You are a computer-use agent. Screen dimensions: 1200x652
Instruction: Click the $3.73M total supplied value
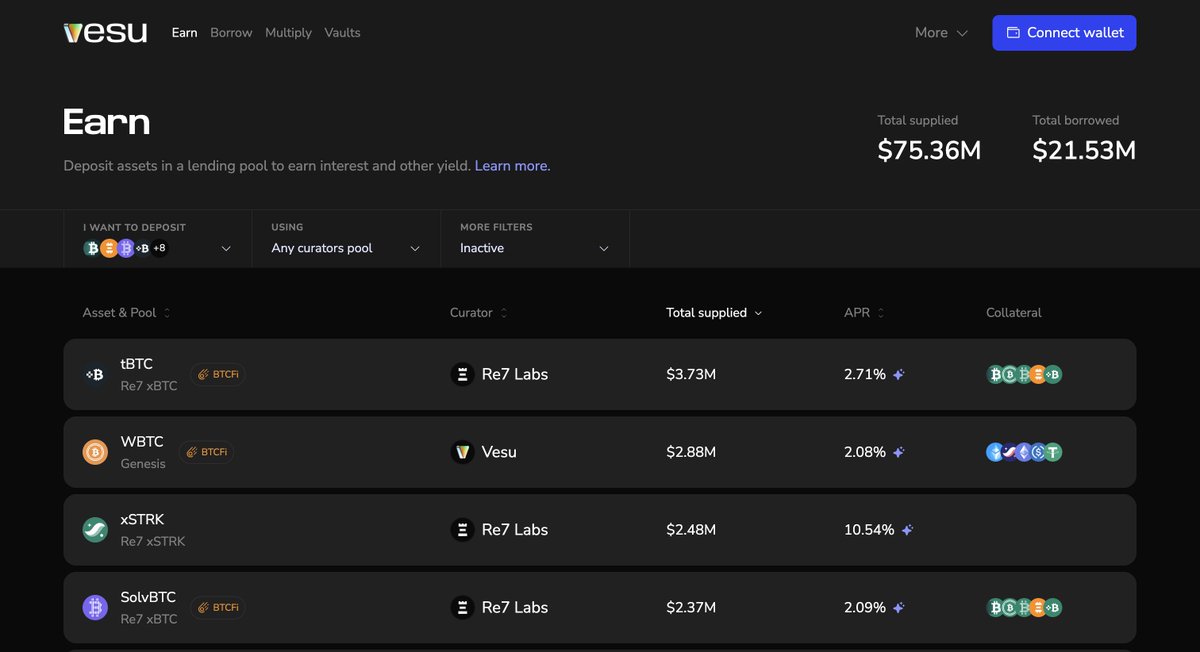pyautogui.click(x=691, y=374)
